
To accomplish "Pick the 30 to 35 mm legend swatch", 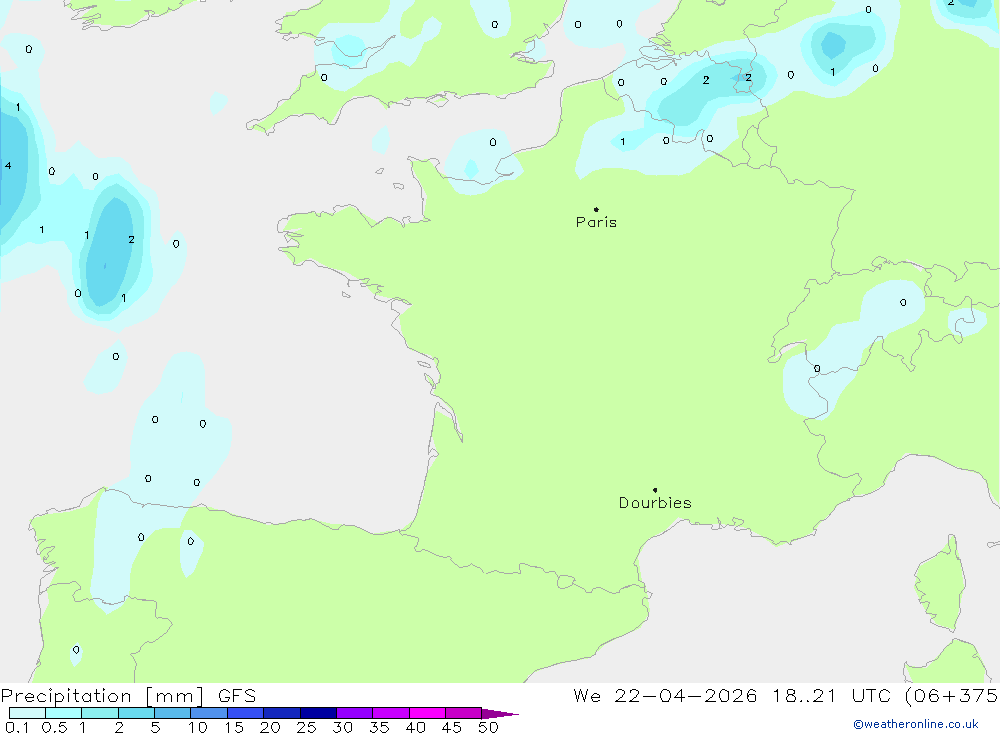I will tap(355, 713).
